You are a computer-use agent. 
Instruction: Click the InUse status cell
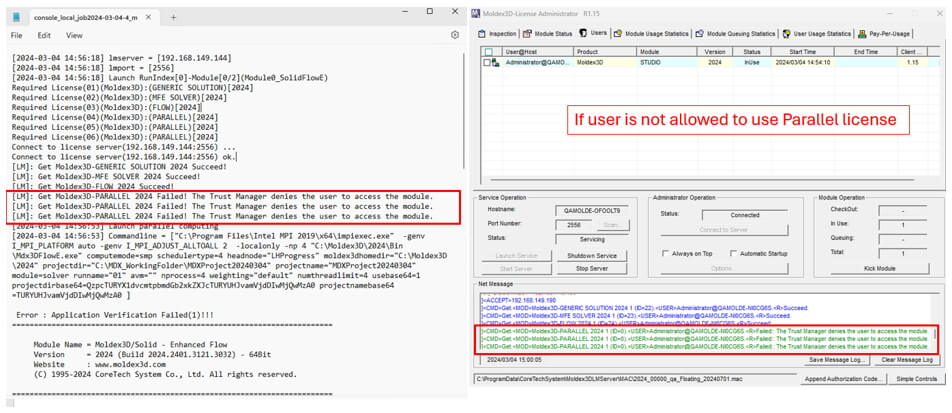752,62
